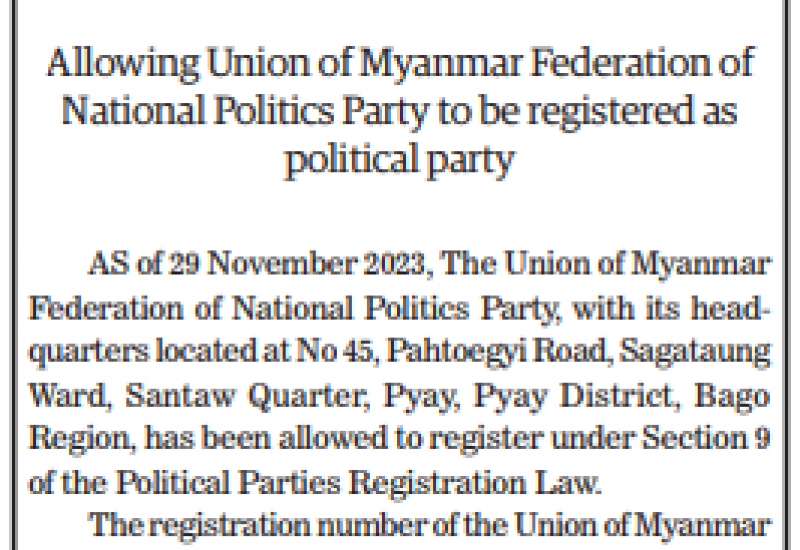Viewport: 800px width, 550px height.
Task: Click "Section 9" in the body text
Action: point(706,438)
